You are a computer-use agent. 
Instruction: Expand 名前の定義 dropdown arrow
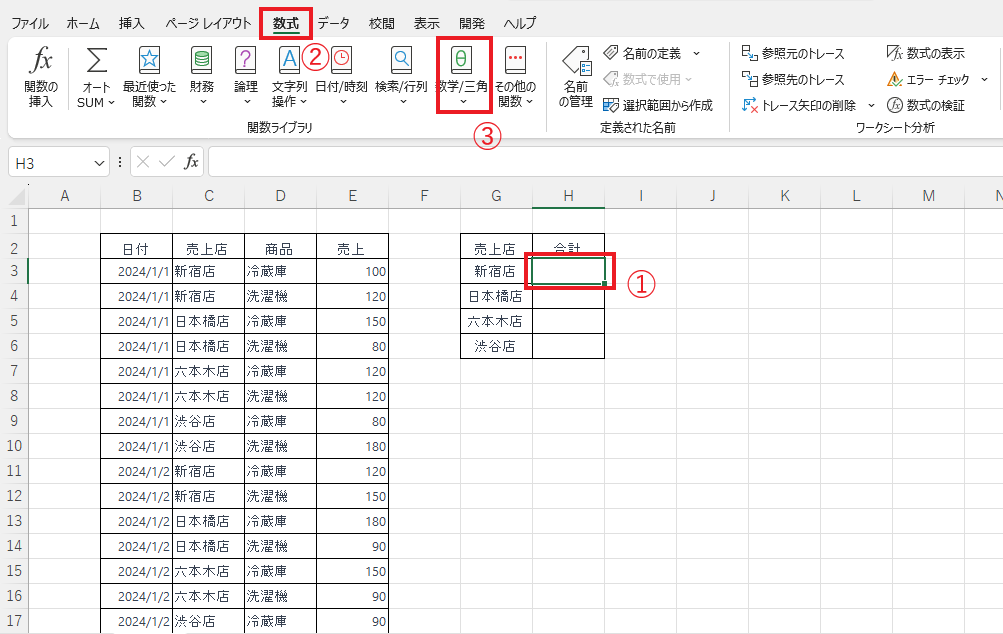coord(697,54)
